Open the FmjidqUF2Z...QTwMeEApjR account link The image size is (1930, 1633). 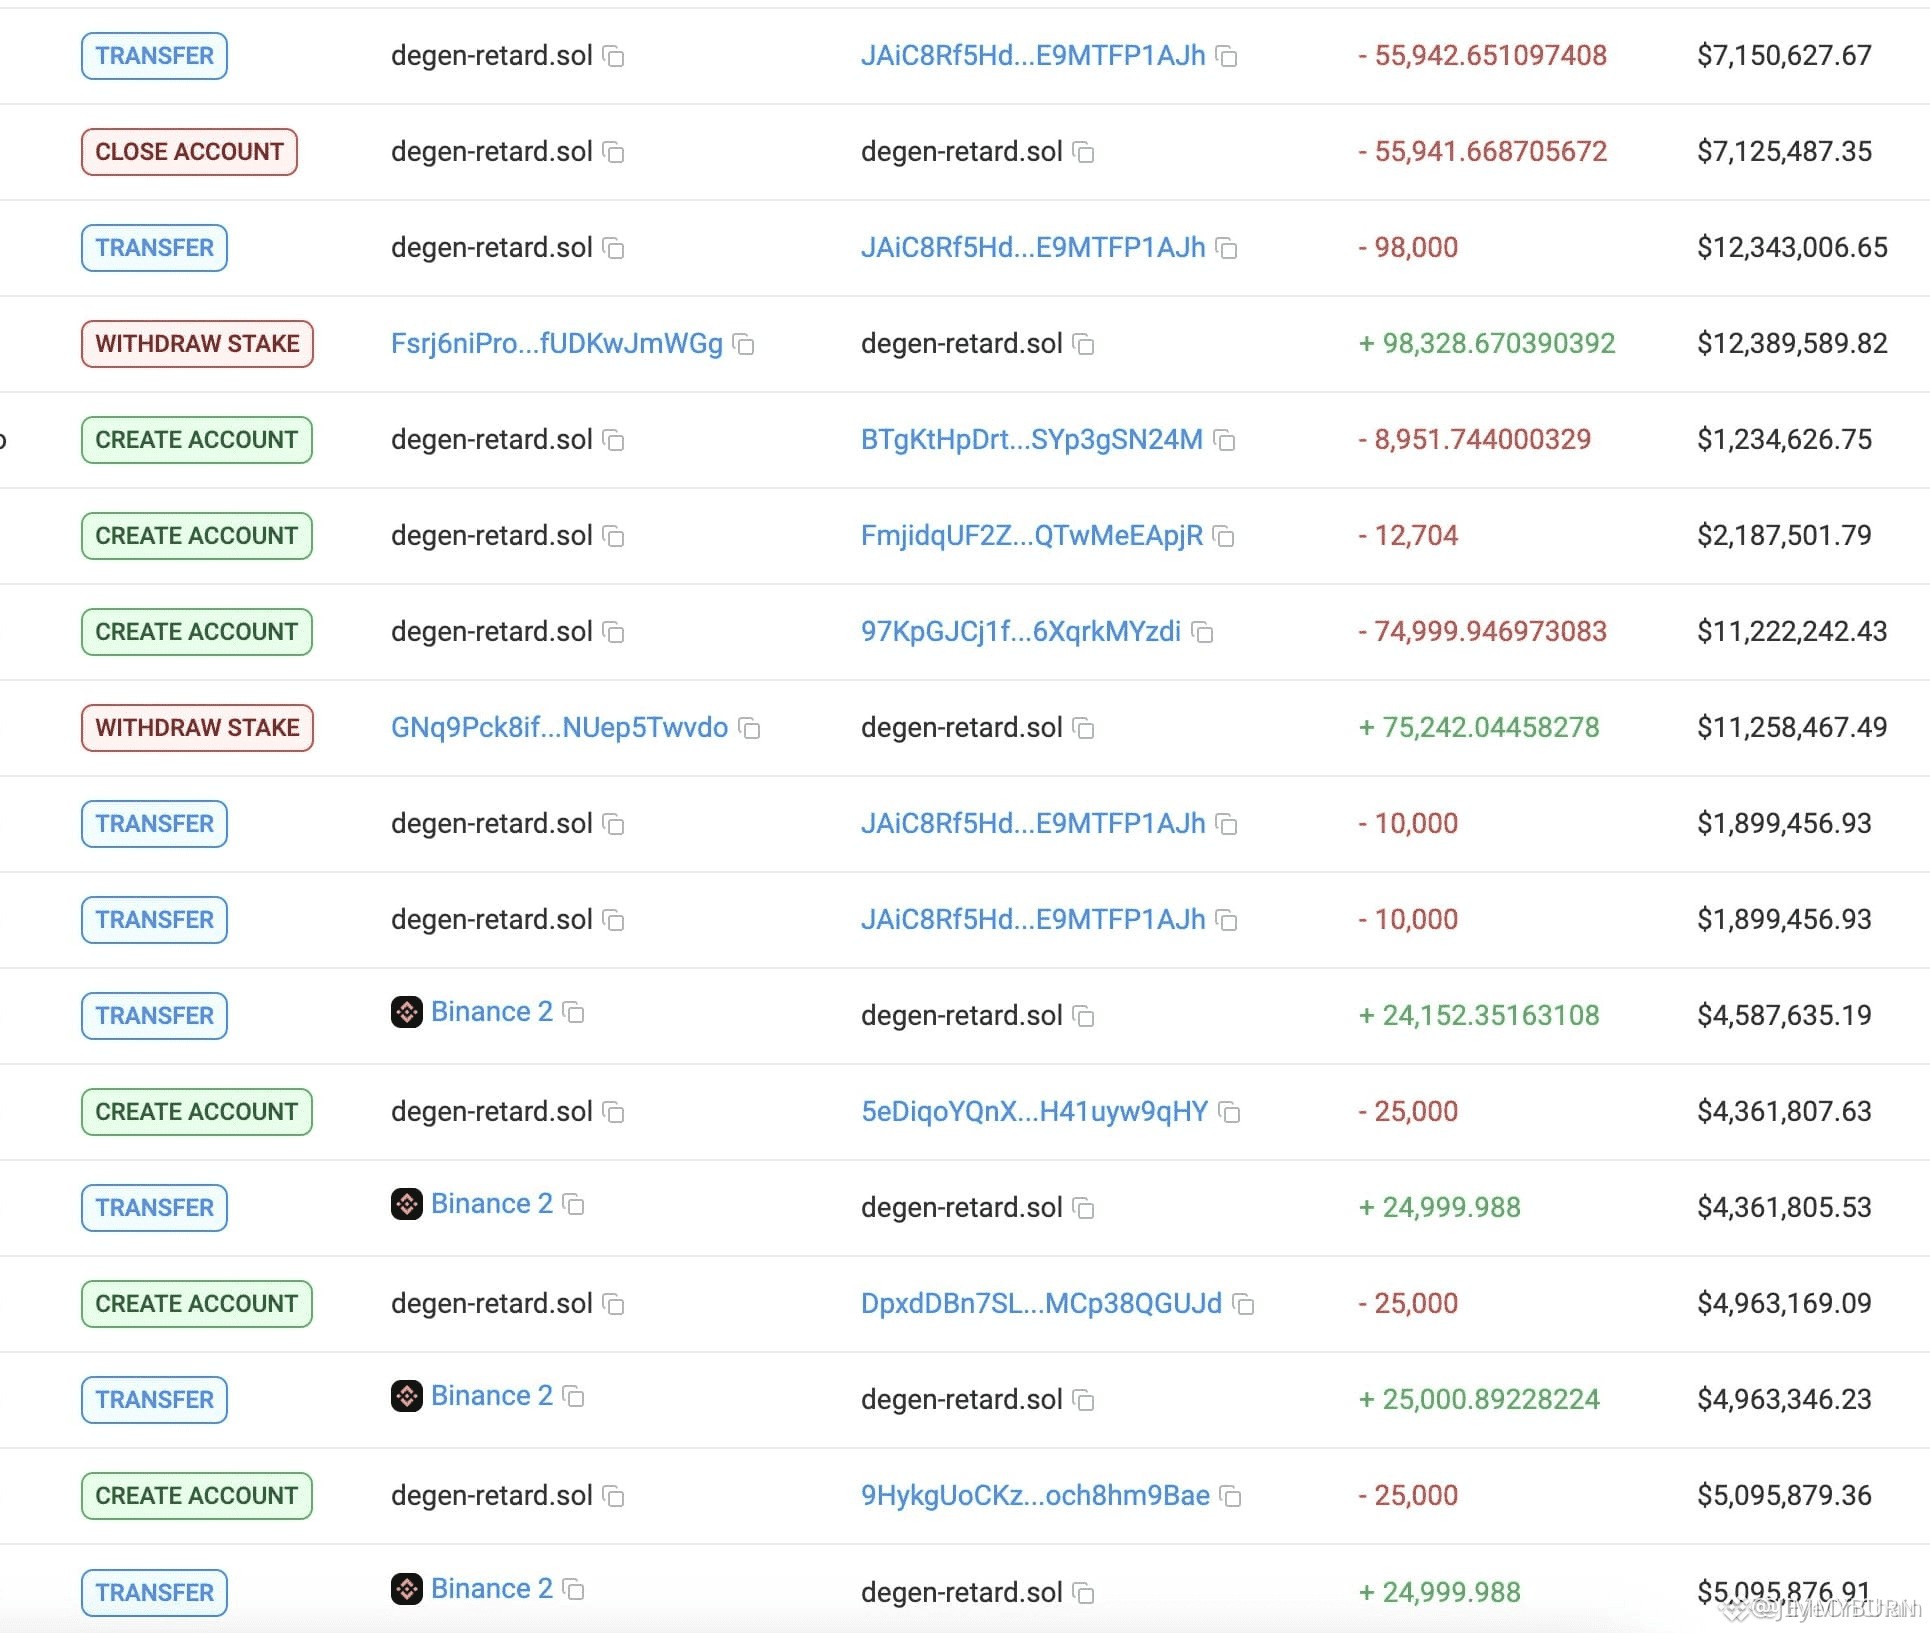(x=1031, y=536)
